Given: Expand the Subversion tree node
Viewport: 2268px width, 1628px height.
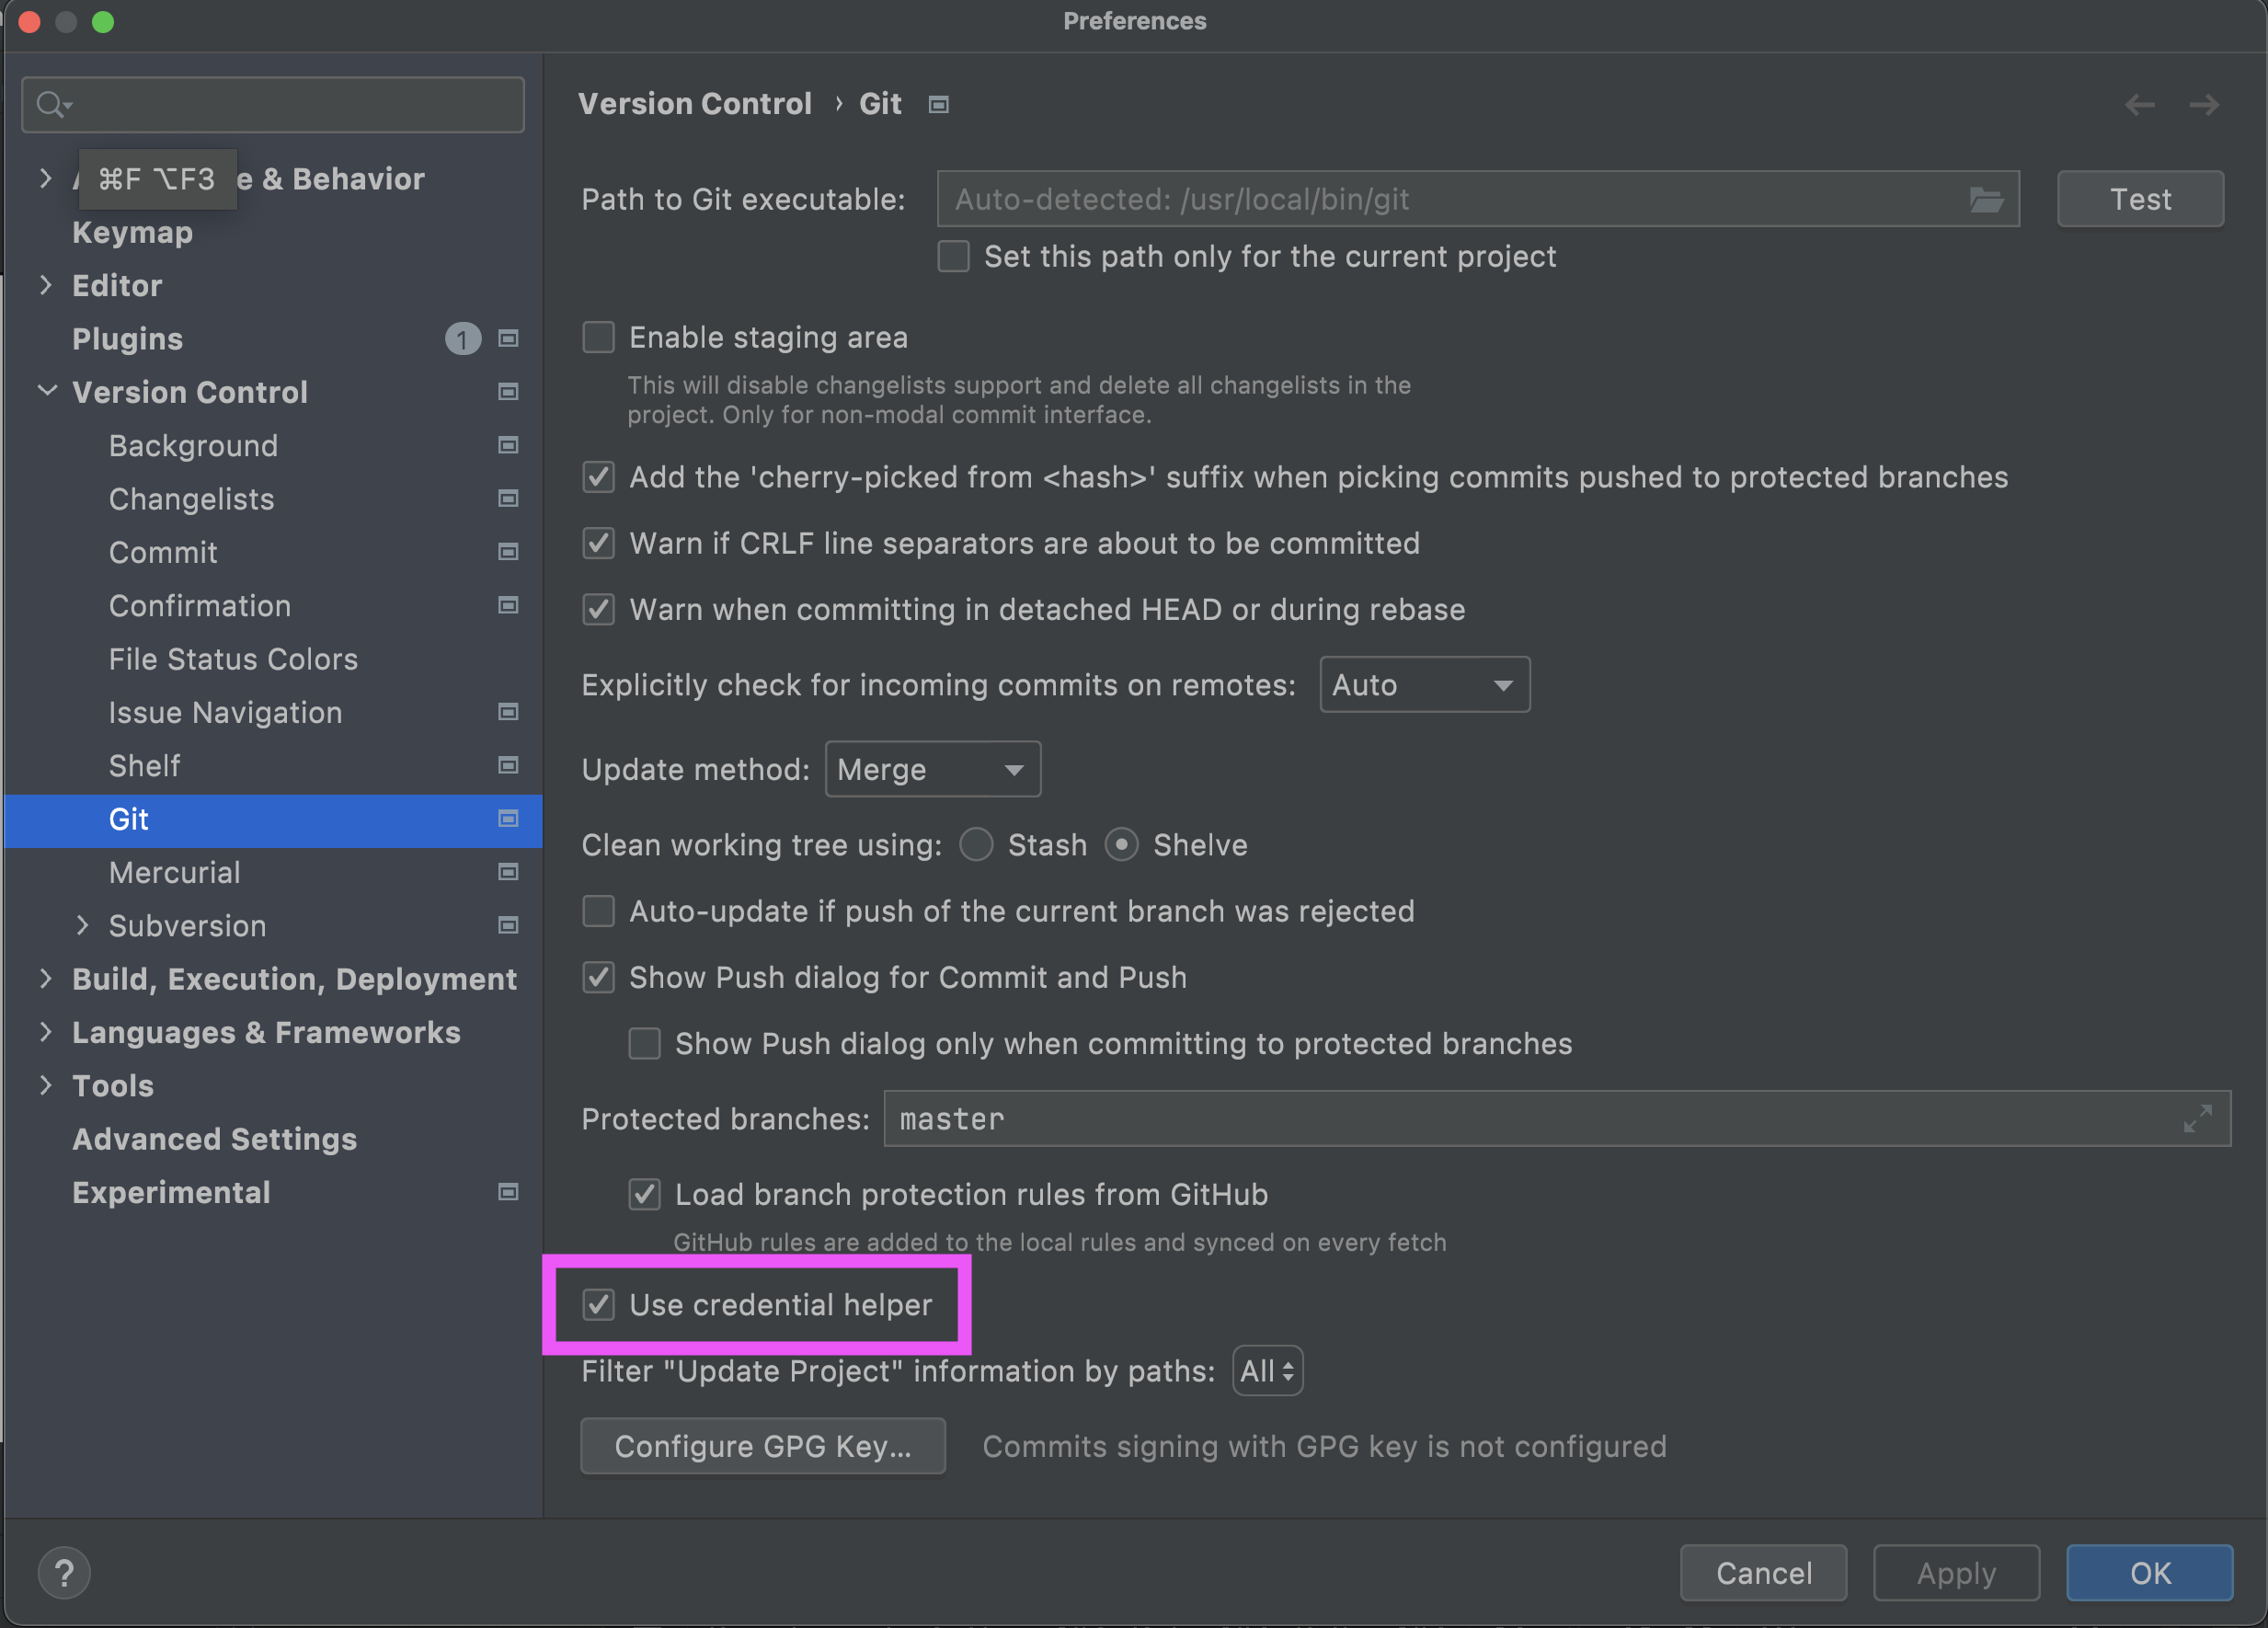Looking at the screenshot, I should pyautogui.click(x=82, y=926).
